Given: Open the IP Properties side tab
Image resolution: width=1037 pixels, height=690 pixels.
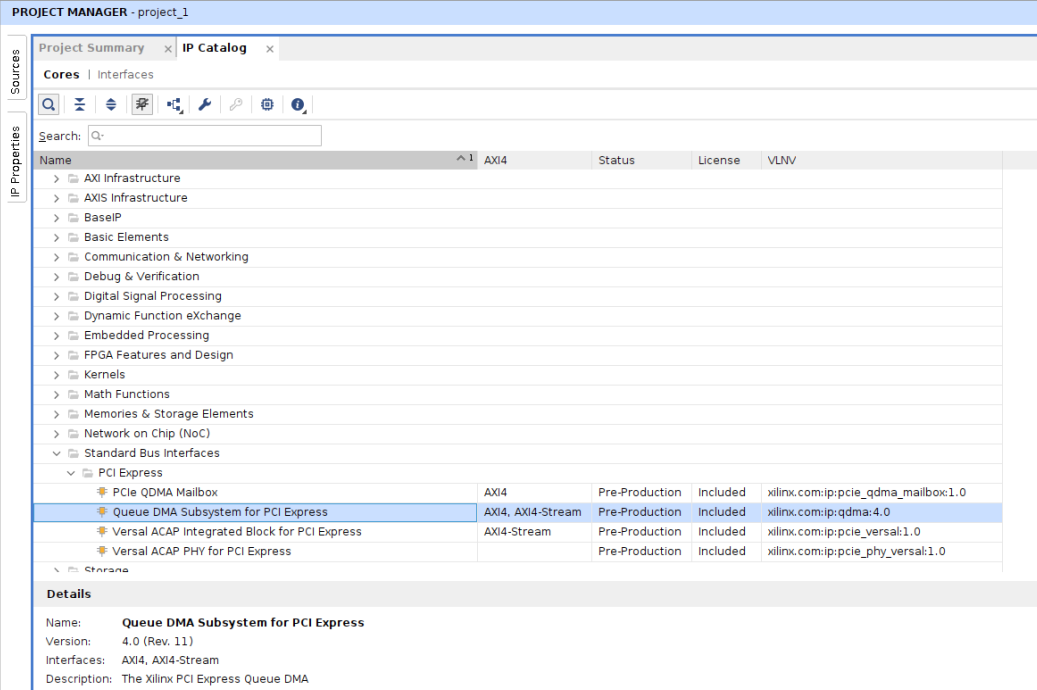Looking at the screenshot, I should 15,161.
